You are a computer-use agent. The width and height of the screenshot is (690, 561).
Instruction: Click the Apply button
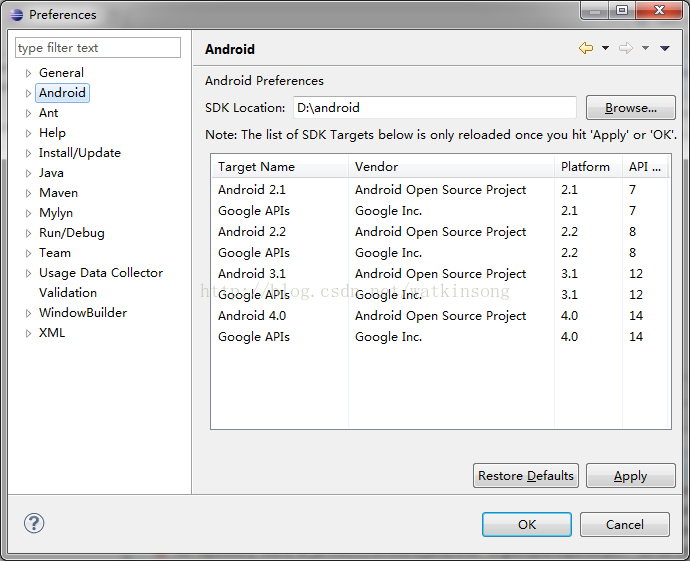[x=631, y=476]
